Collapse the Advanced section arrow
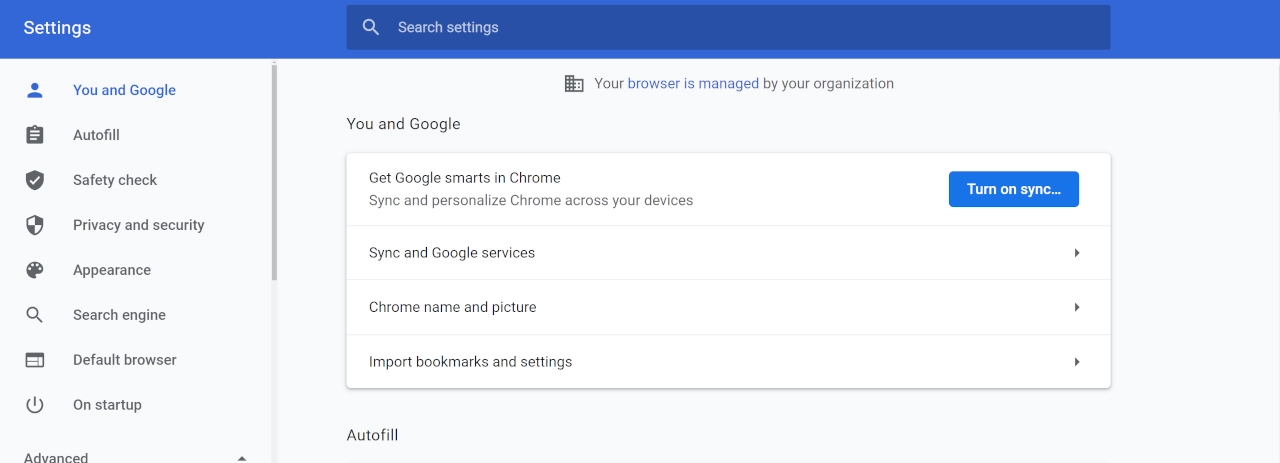 (x=242, y=458)
